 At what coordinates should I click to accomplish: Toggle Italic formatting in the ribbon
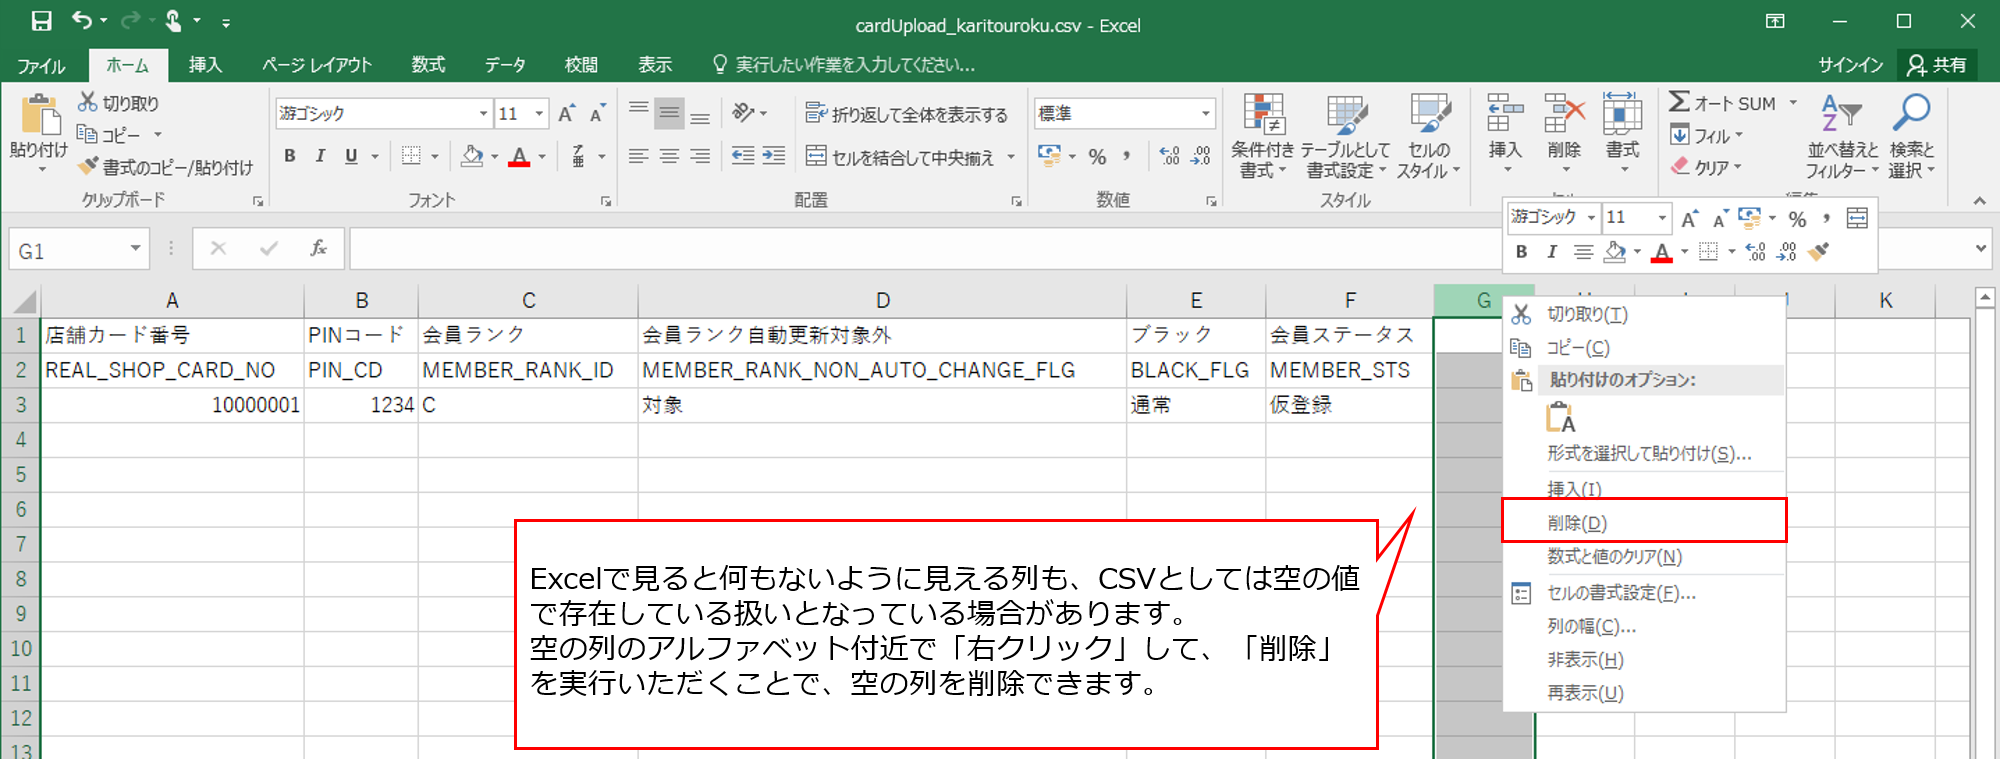coord(320,156)
